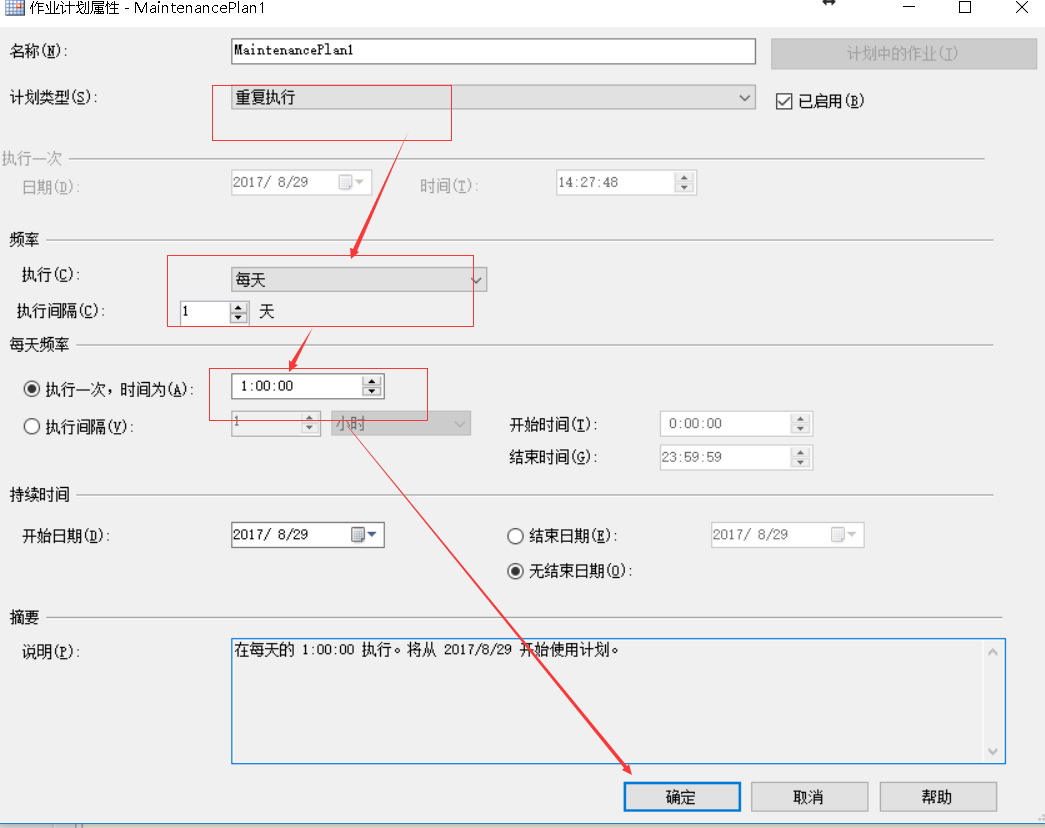Open help with the 帮助 button
The image size is (1045, 828).
937,797
